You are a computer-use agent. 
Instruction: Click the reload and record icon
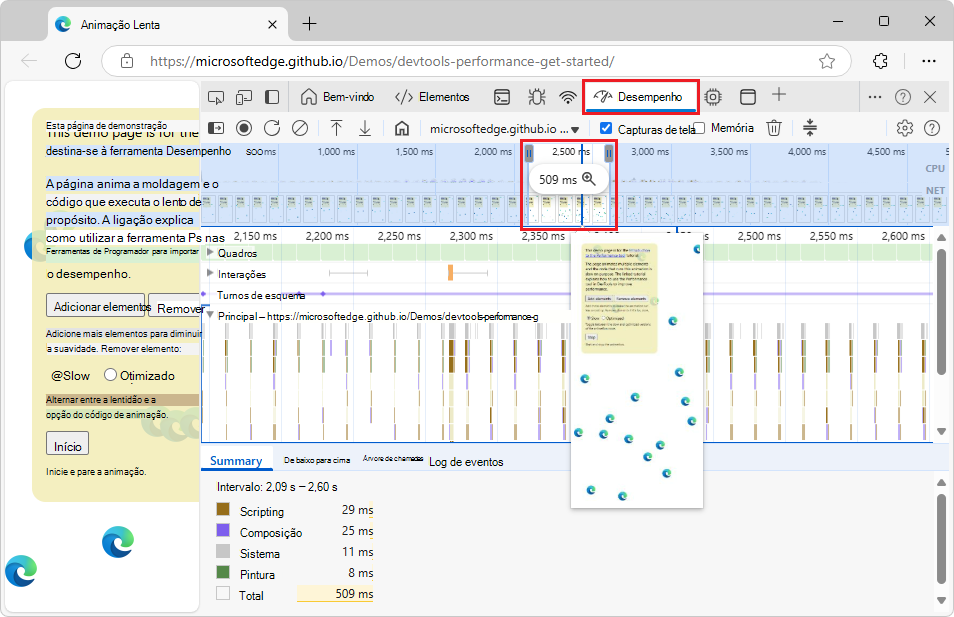pyautogui.click(x=272, y=128)
